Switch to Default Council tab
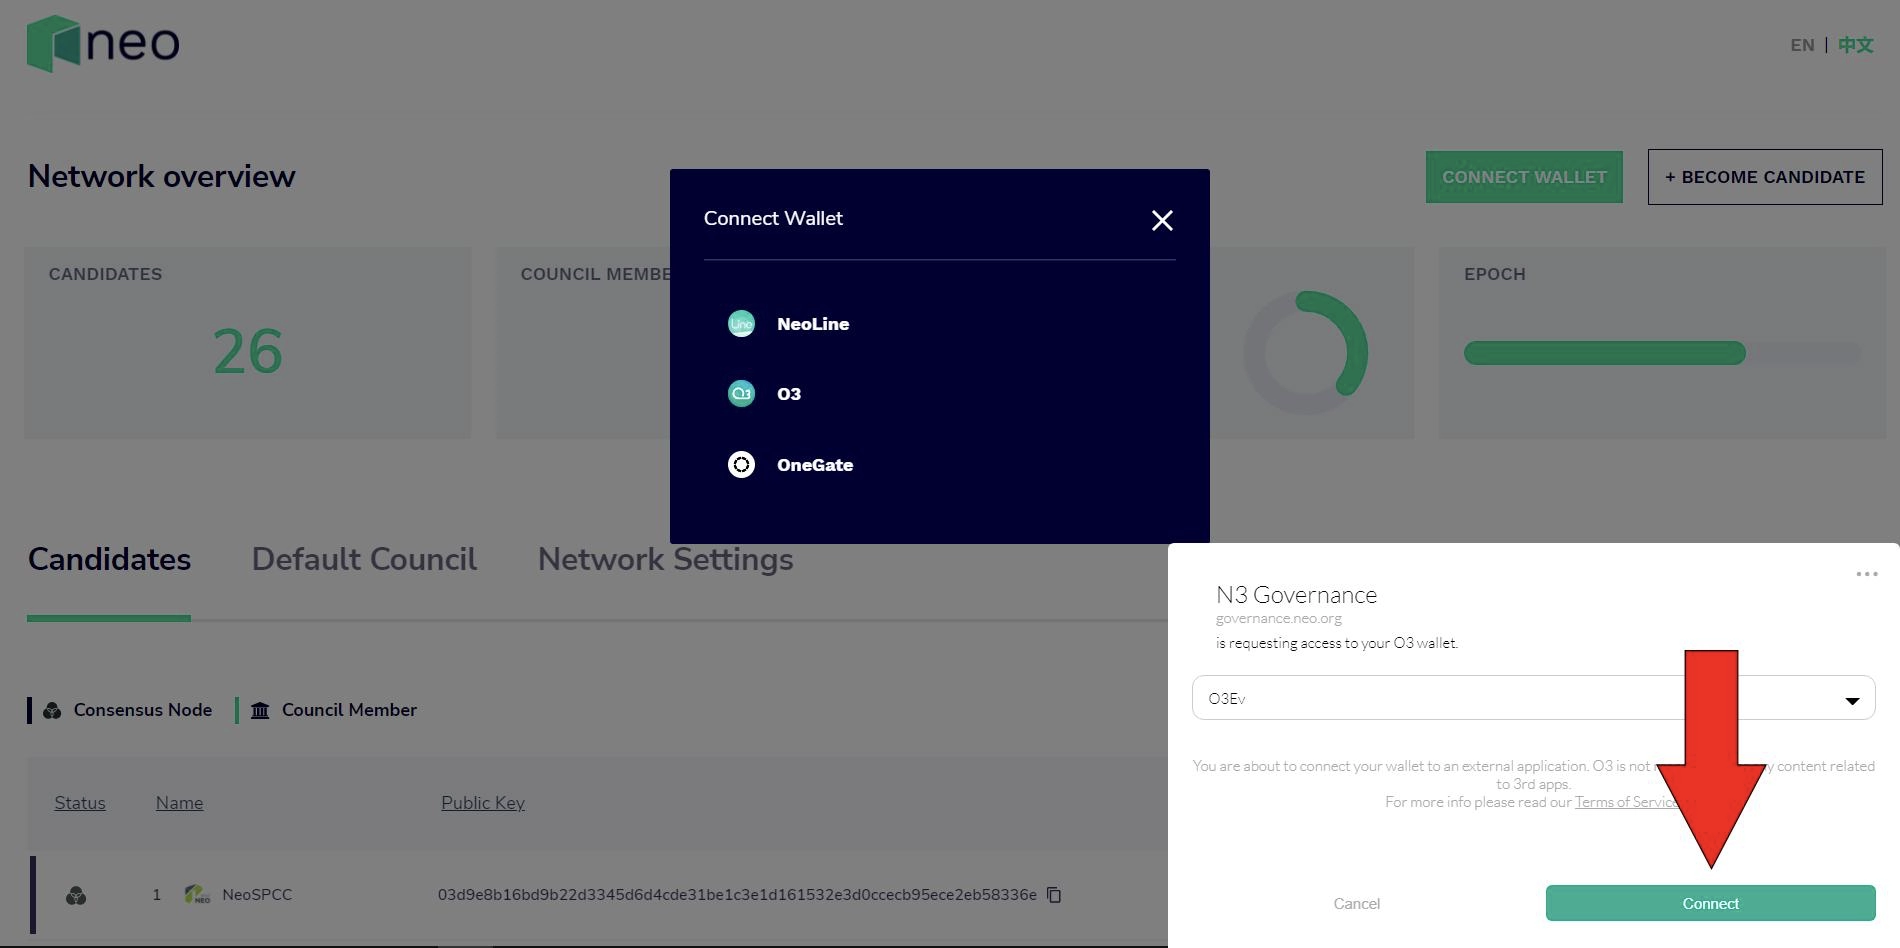Viewport: 1900px width, 948px height. 364,559
